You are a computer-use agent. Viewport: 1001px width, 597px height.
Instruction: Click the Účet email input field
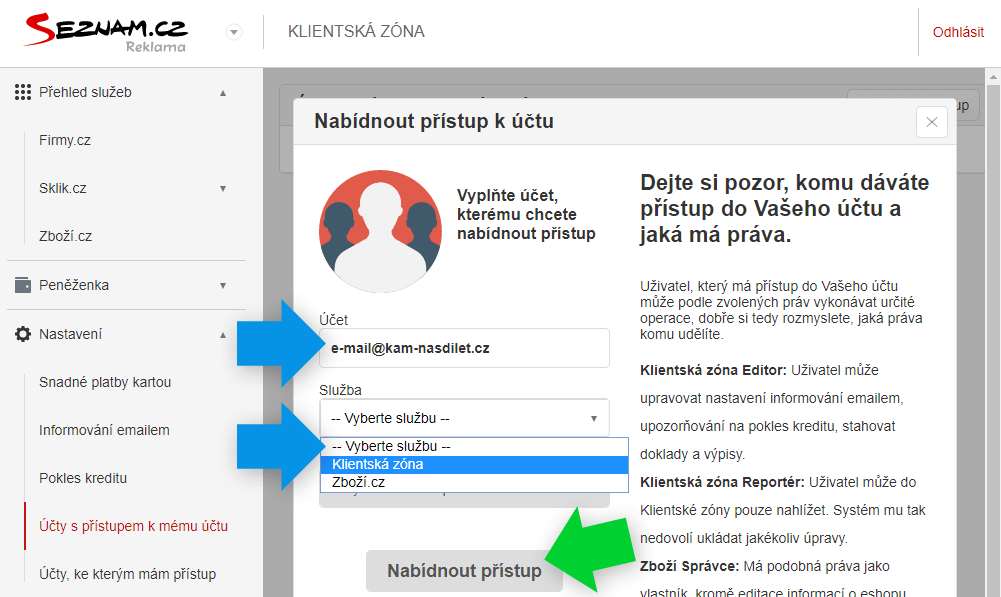464,348
